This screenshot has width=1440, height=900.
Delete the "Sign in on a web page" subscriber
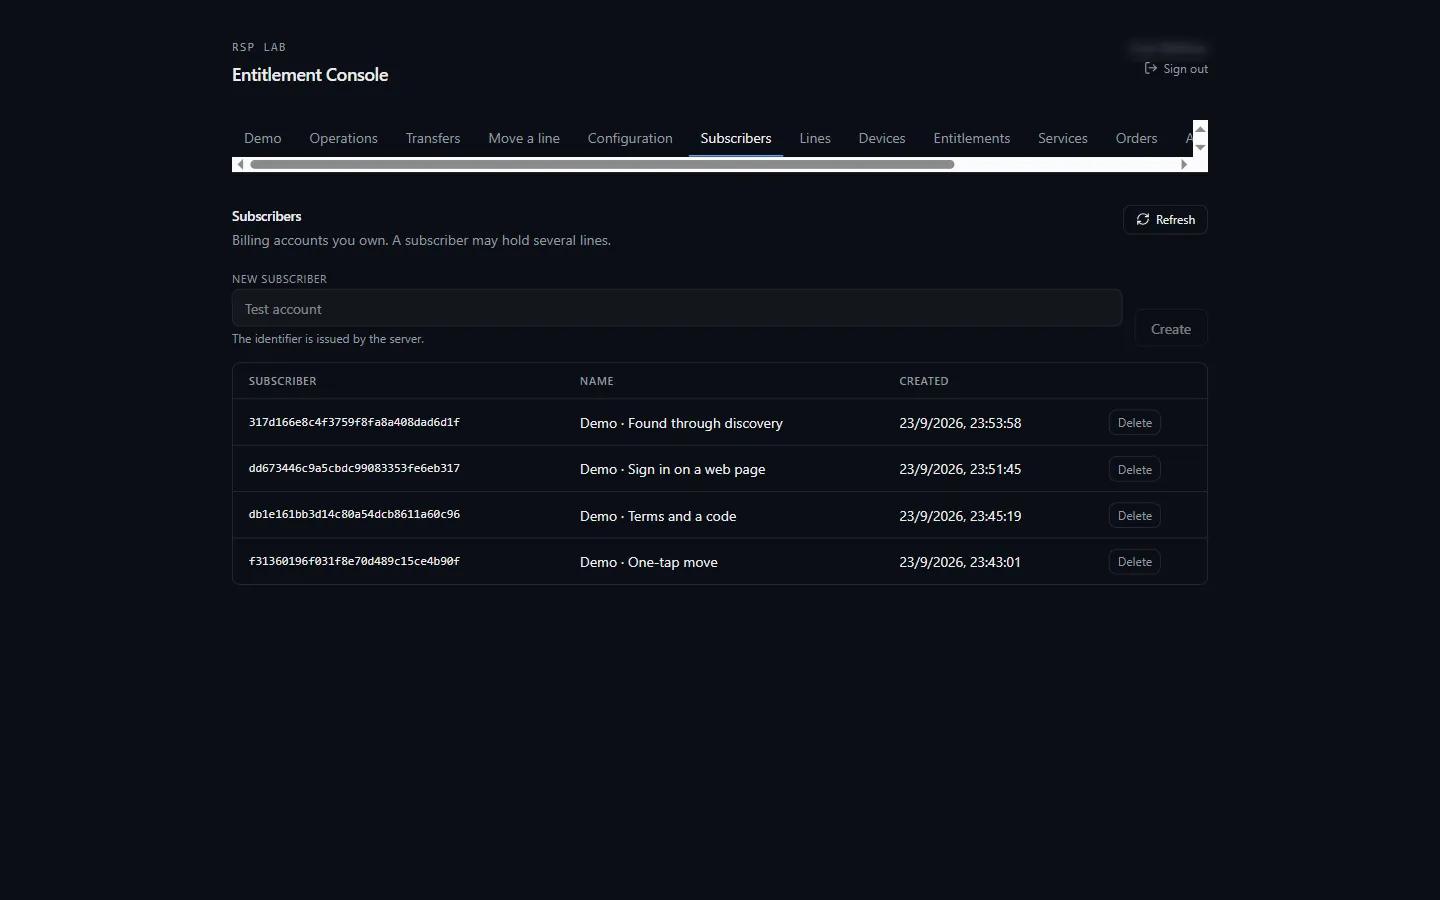[x=1135, y=470]
